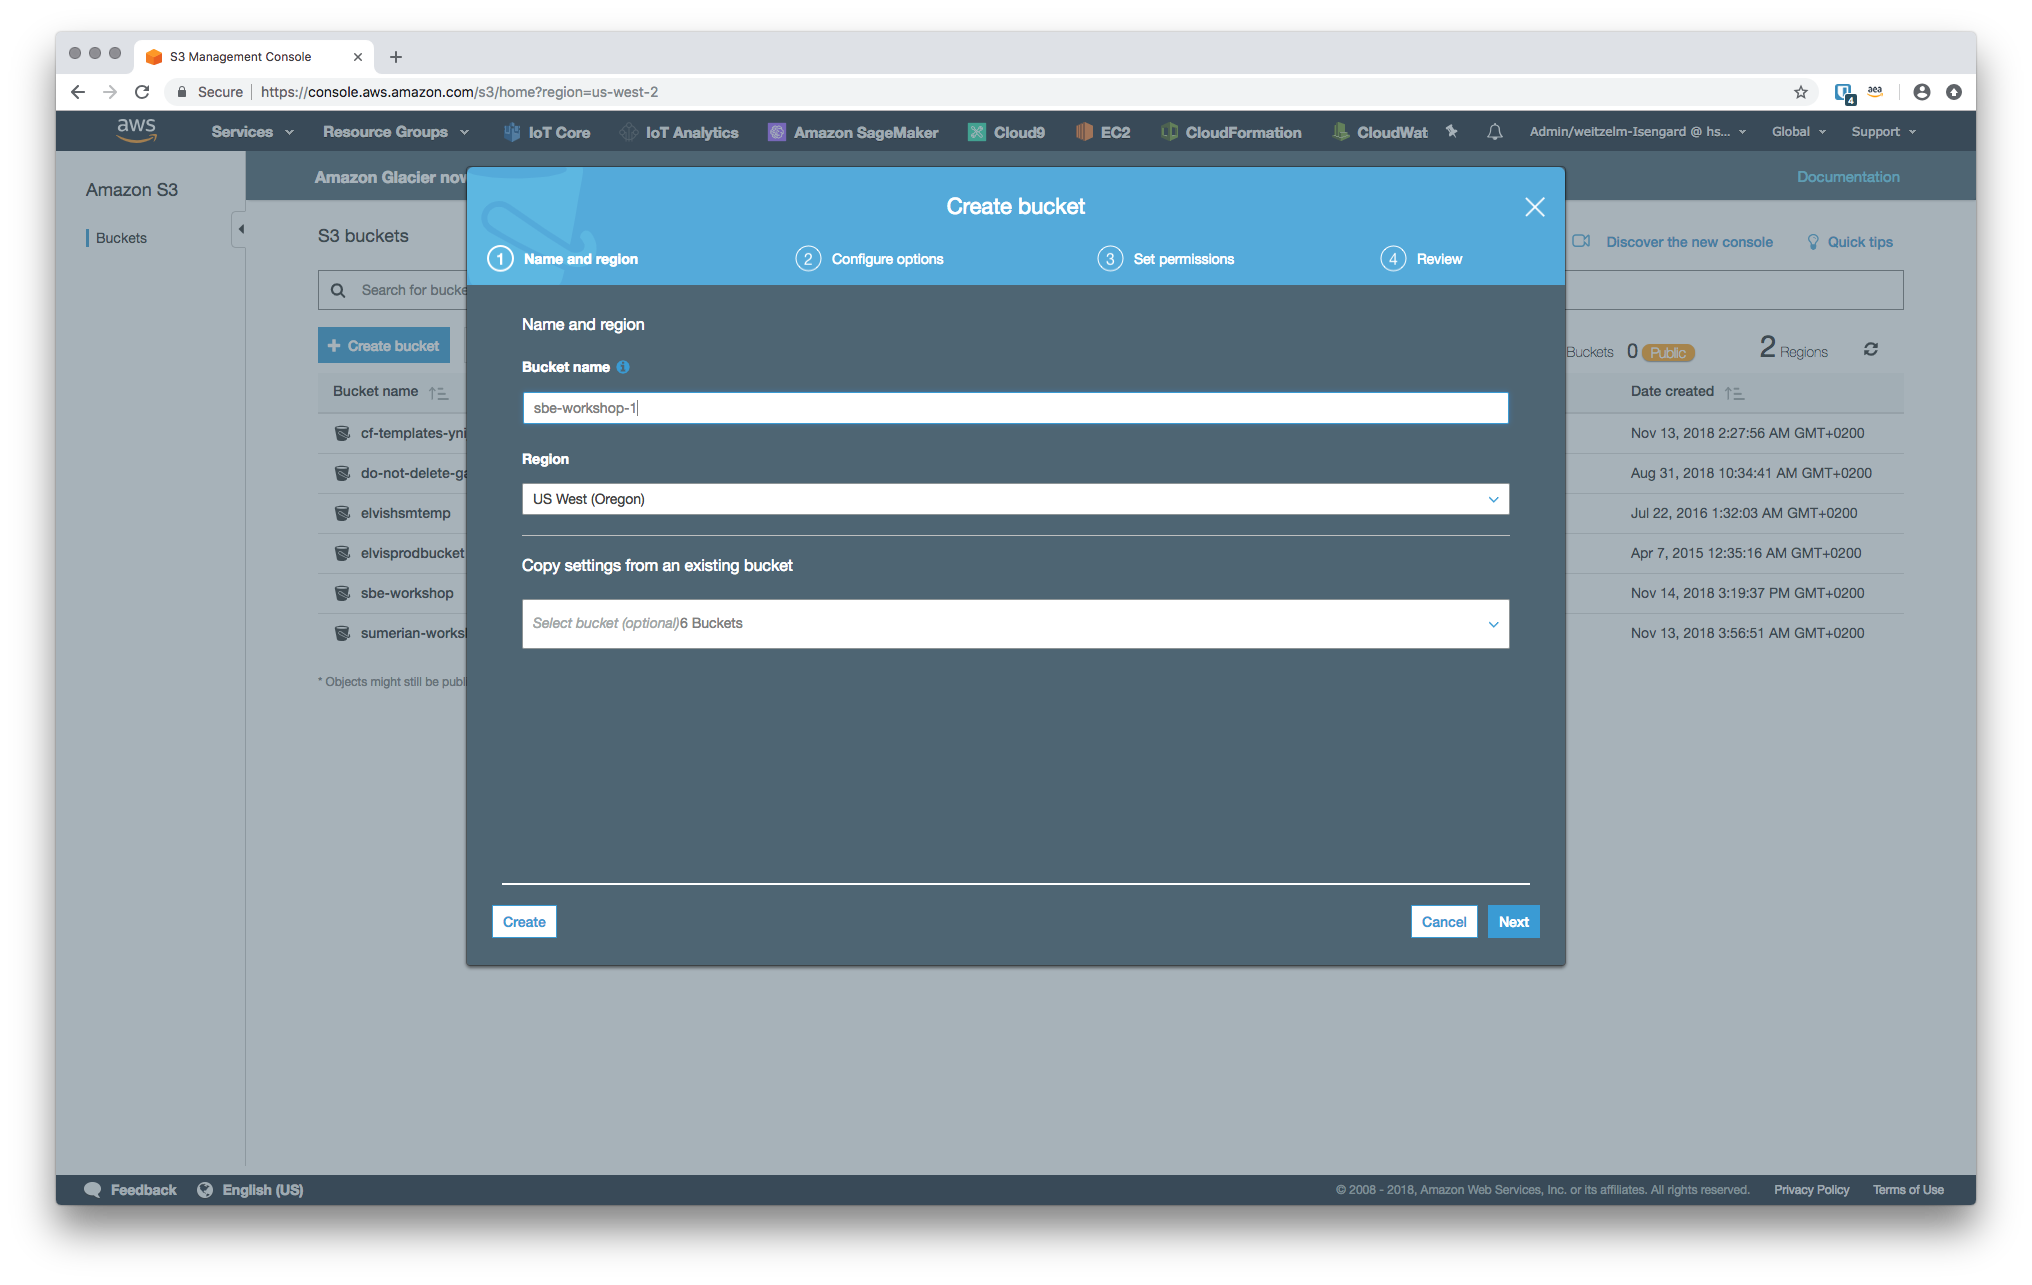The image size is (2032, 1285).
Task: Sort by Date created column icon
Action: pyautogui.click(x=1734, y=392)
